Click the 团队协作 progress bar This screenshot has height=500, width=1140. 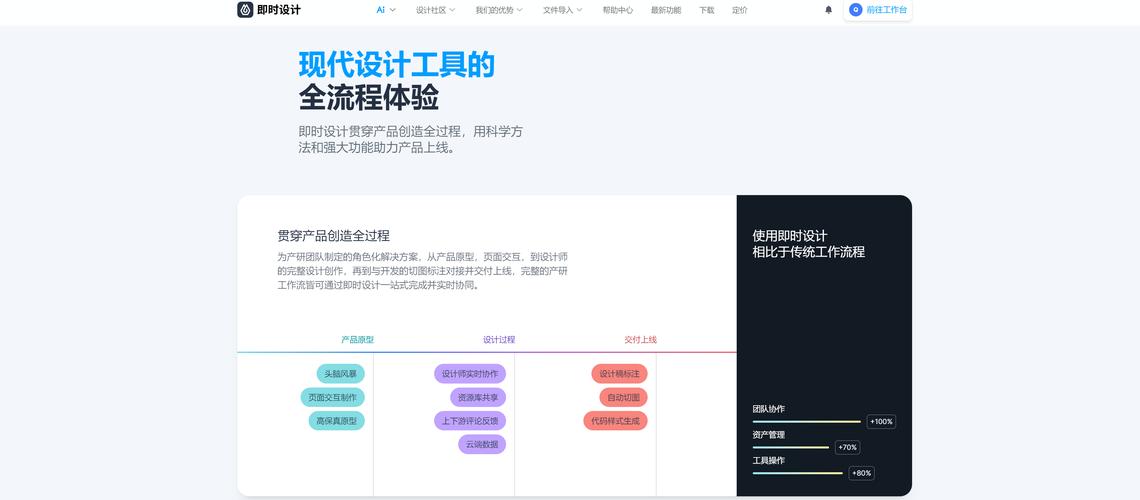point(806,422)
